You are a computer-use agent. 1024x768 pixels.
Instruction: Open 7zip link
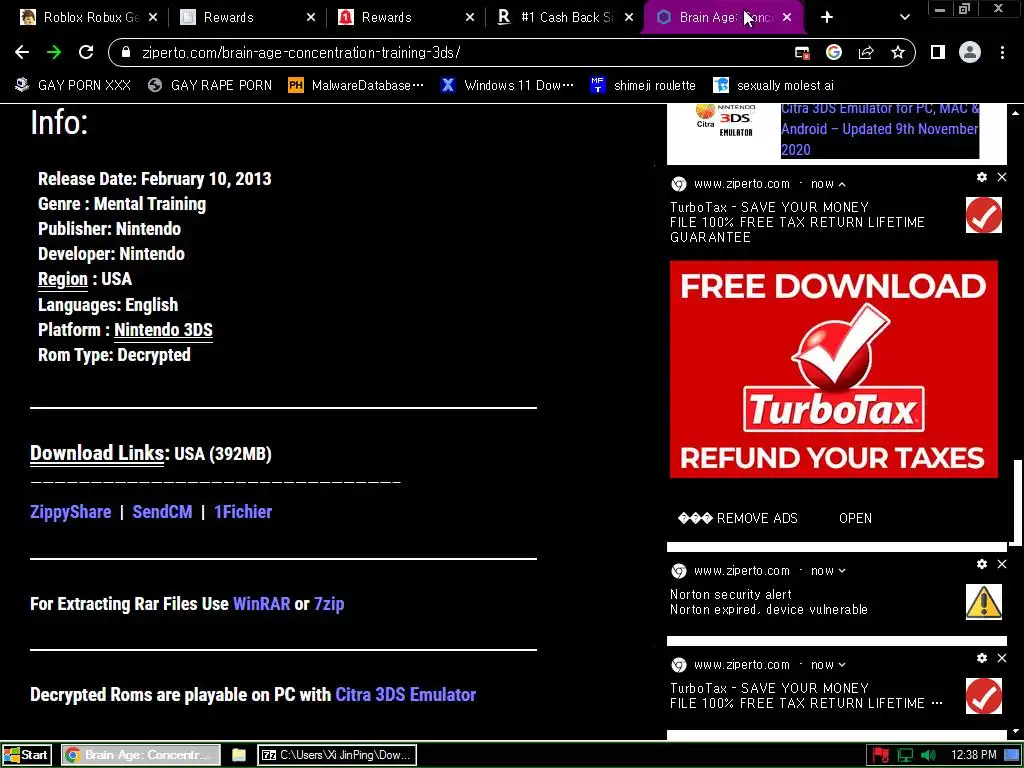[329, 604]
